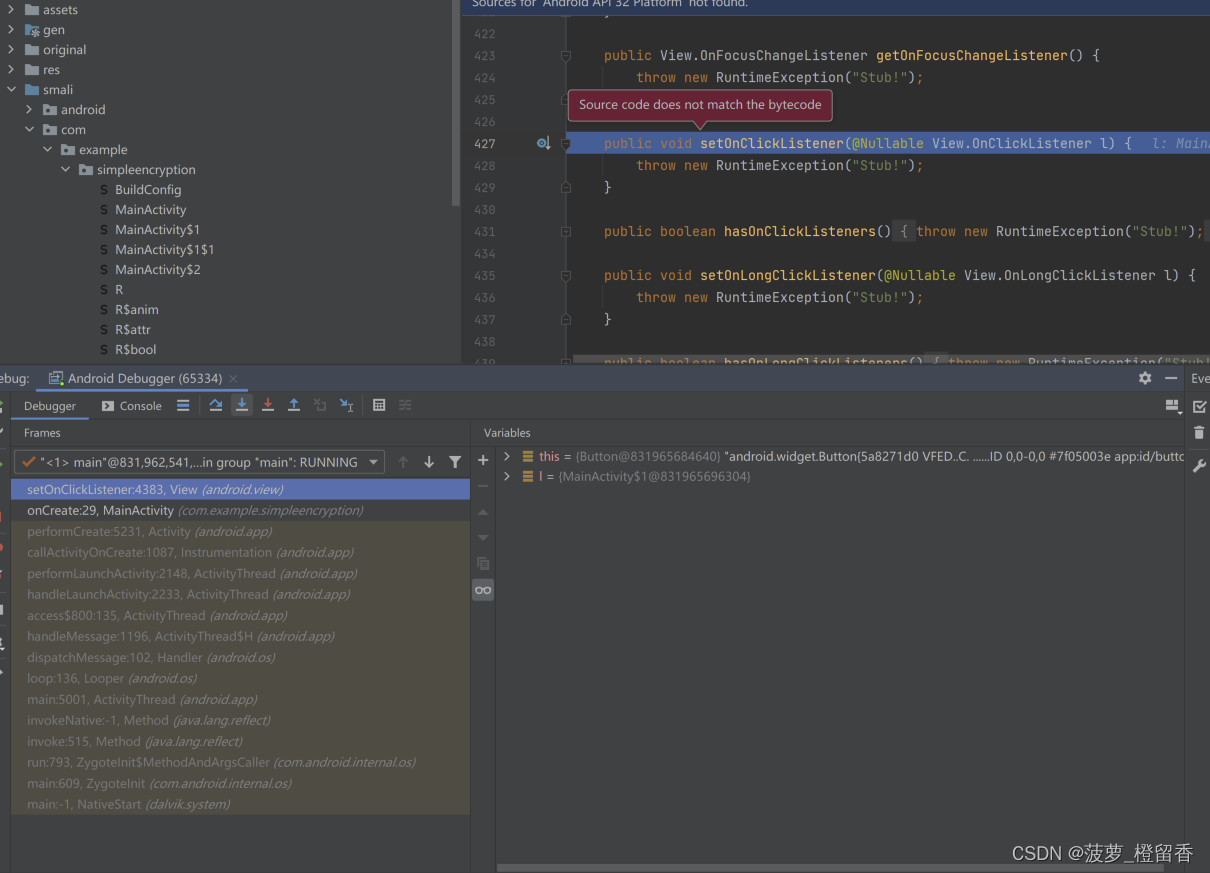Click the Trace Current Stream Chain icon

(405, 405)
